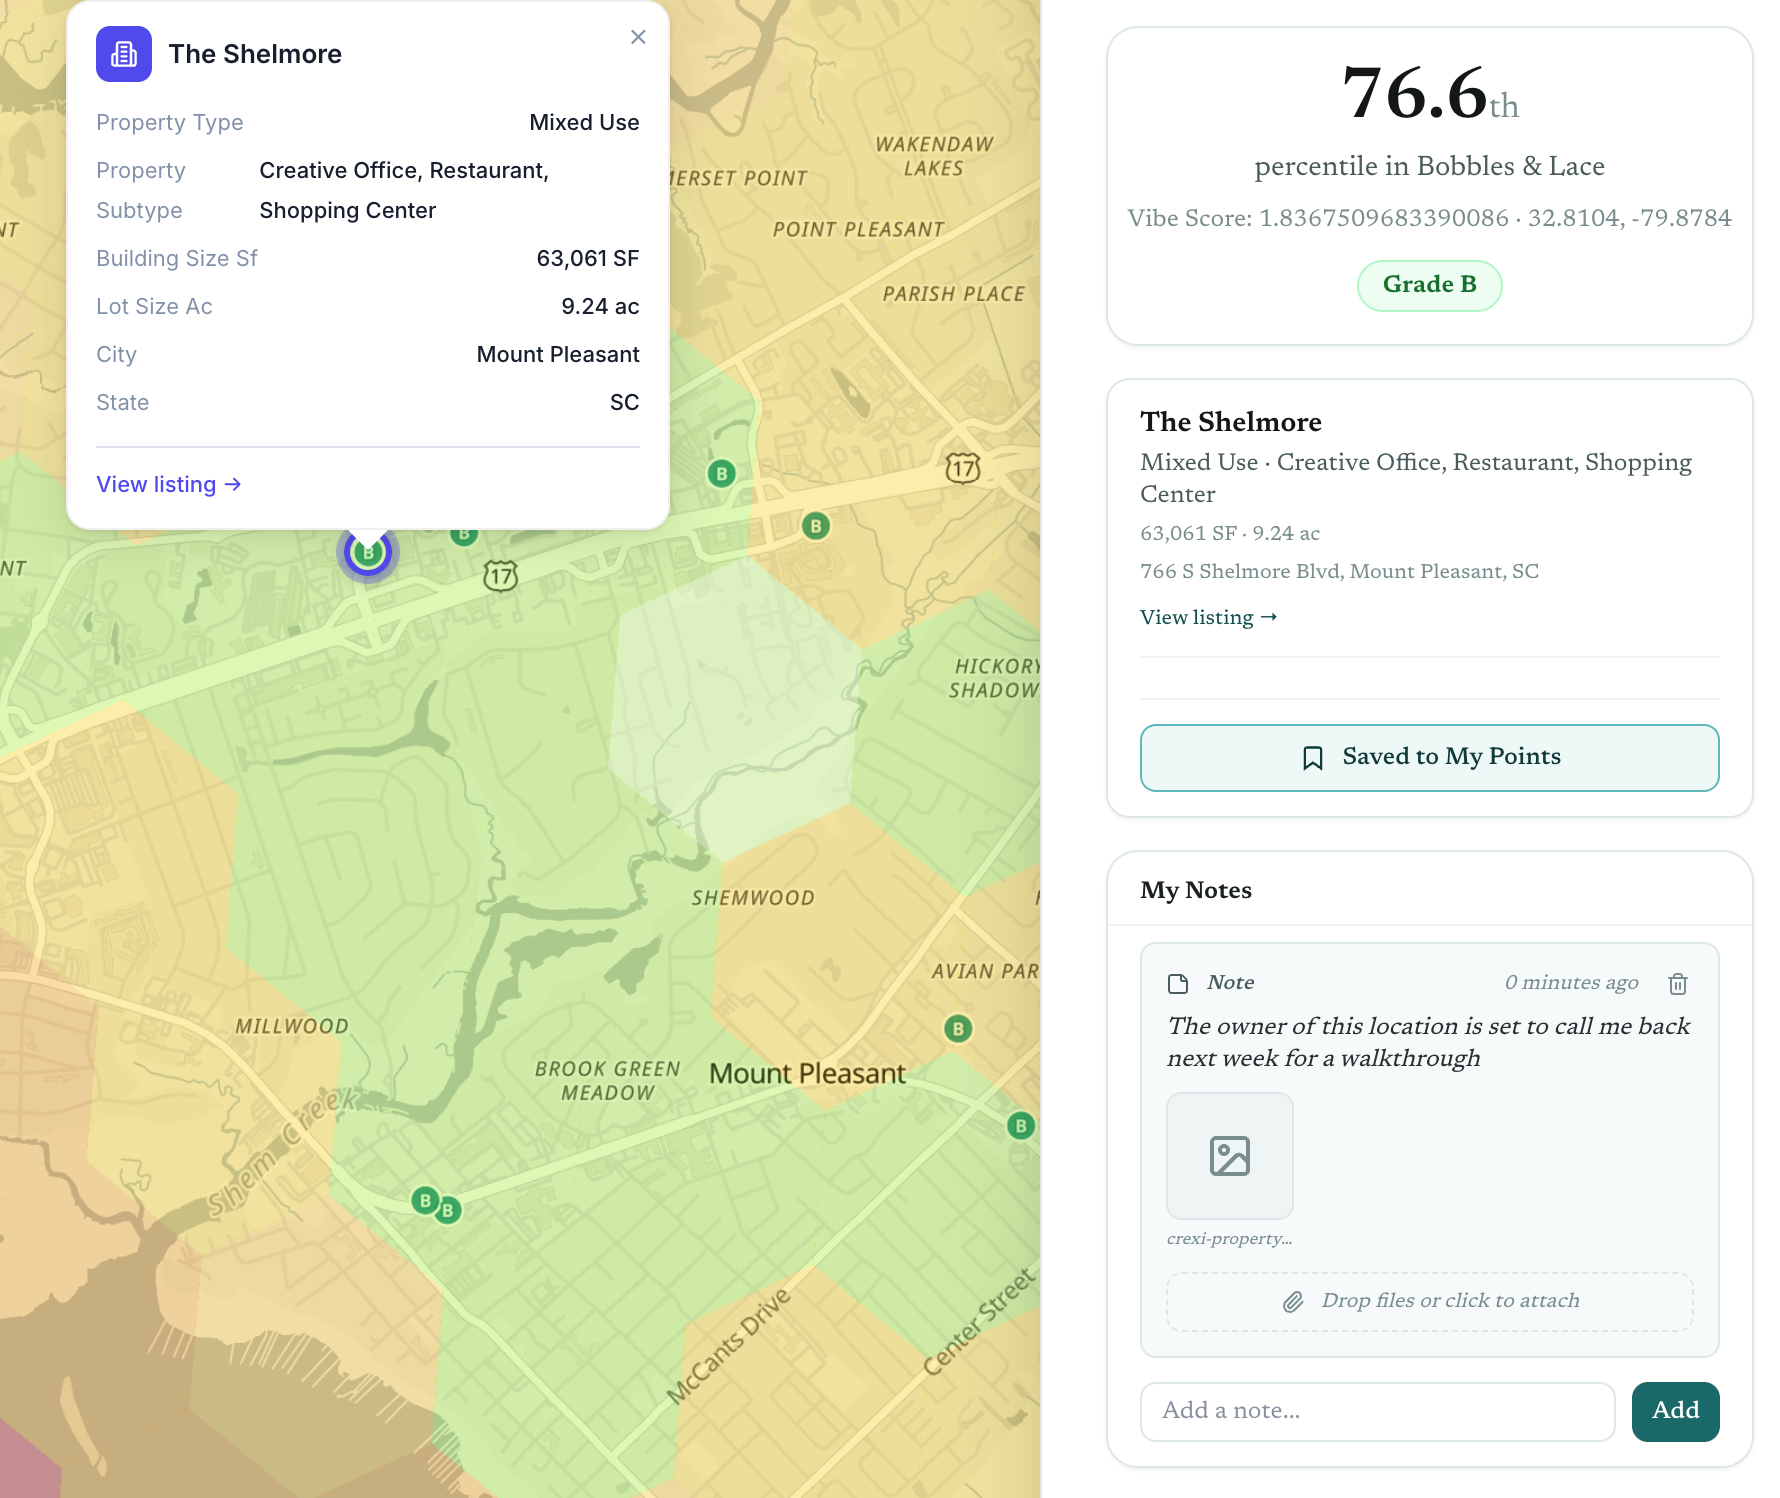This screenshot has width=1780, height=1498.
Task: Click the B marker near Wakendaw Lakes
Action: (721, 473)
